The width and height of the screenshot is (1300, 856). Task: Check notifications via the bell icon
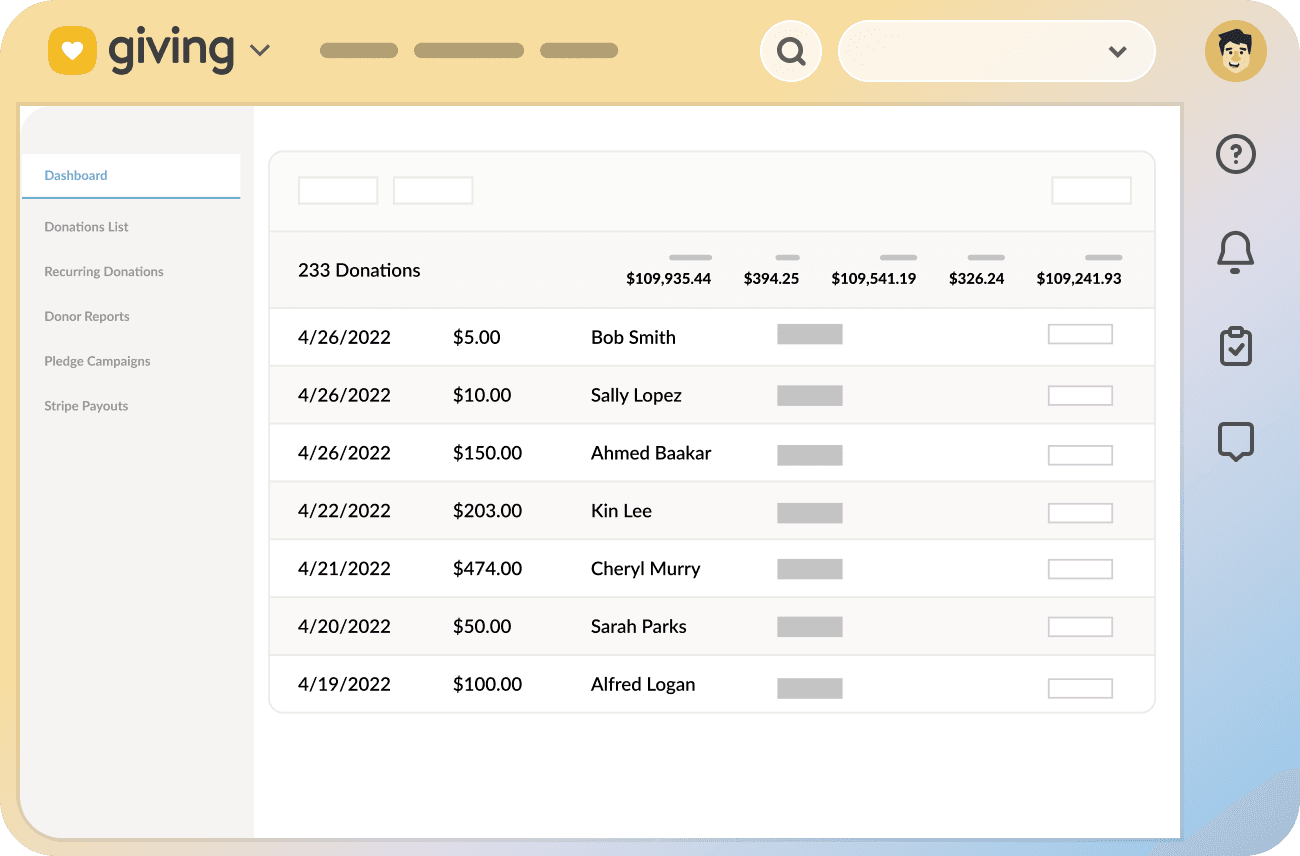tap(1235, 252)
